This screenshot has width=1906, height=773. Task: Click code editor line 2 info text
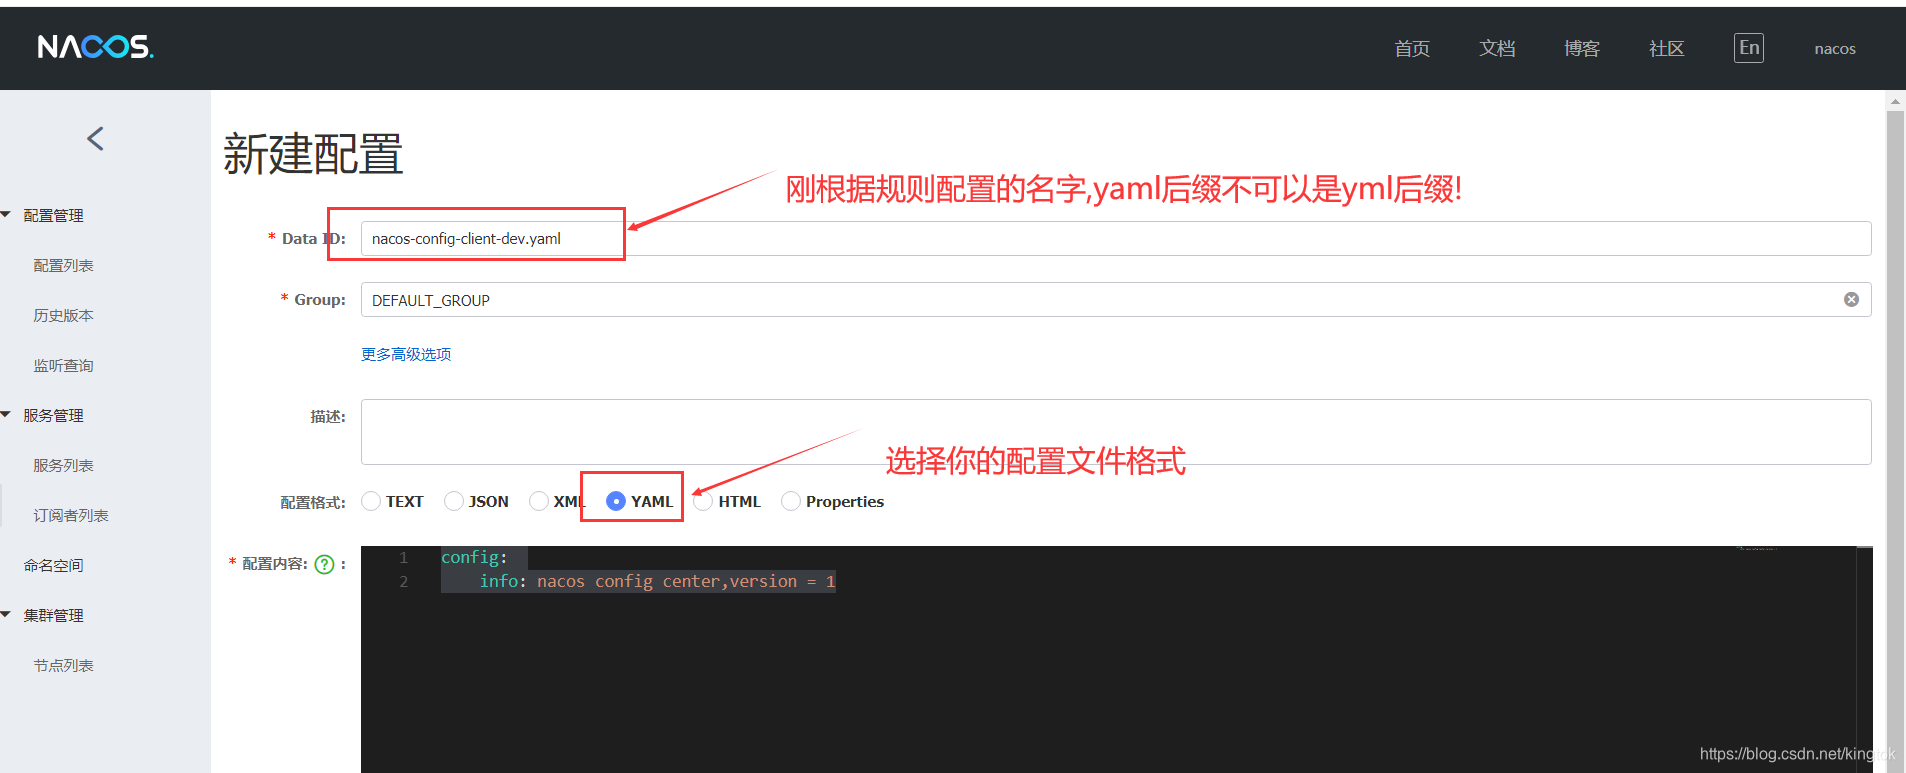657,581
